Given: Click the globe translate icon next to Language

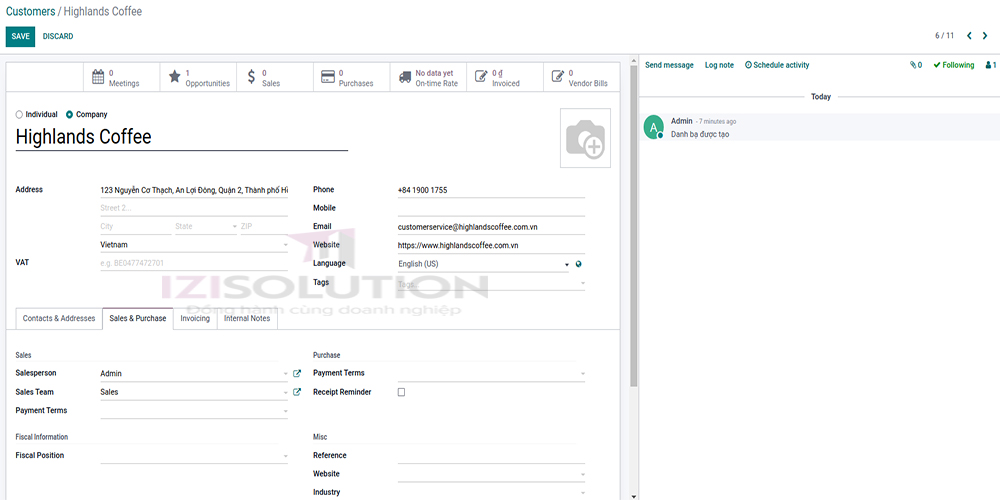Looking at the screenshot, I should point(578,264).
